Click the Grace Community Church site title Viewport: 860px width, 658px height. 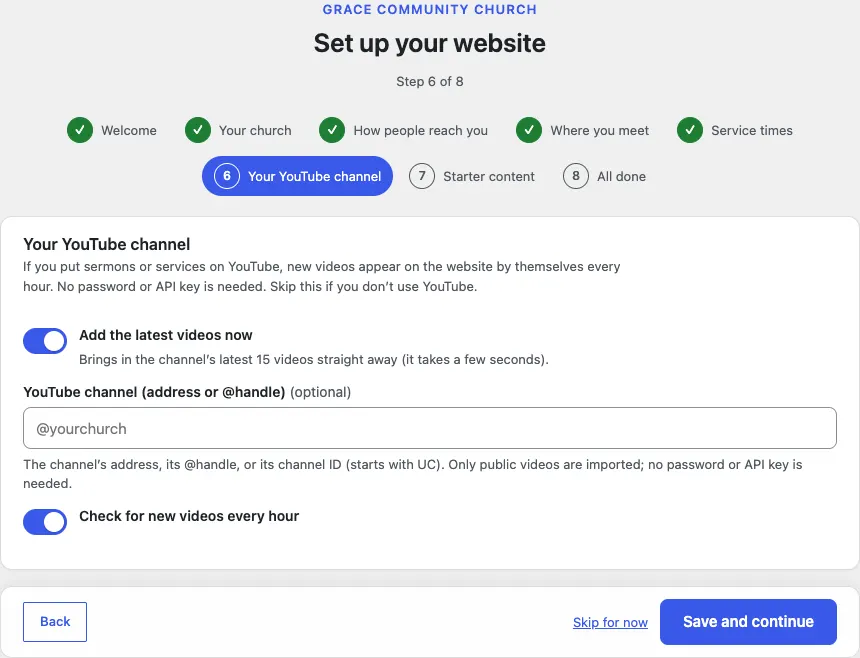(x=429, y=9)
